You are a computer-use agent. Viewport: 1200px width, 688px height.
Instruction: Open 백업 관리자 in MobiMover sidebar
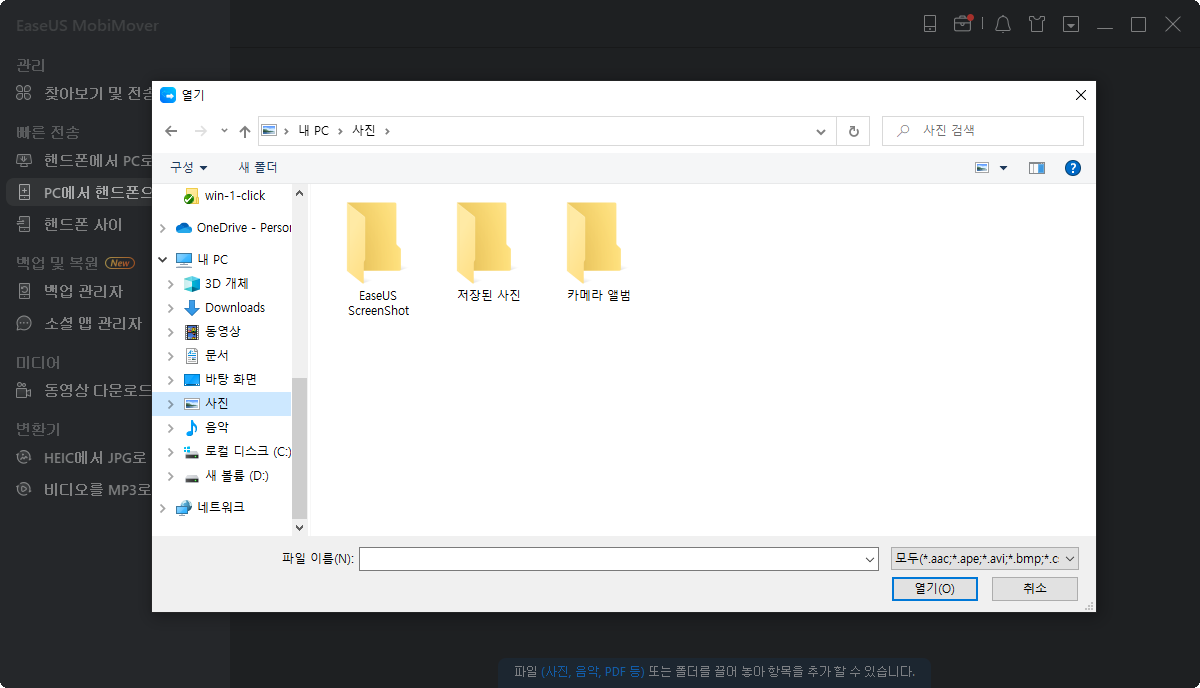(69, 291)
